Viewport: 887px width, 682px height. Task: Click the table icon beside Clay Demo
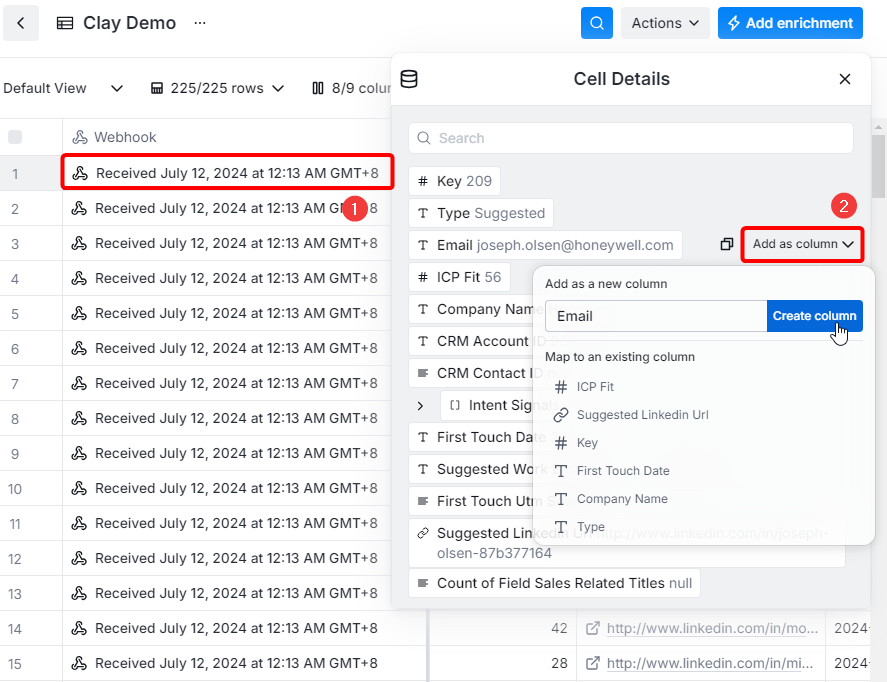click(65, 23)
